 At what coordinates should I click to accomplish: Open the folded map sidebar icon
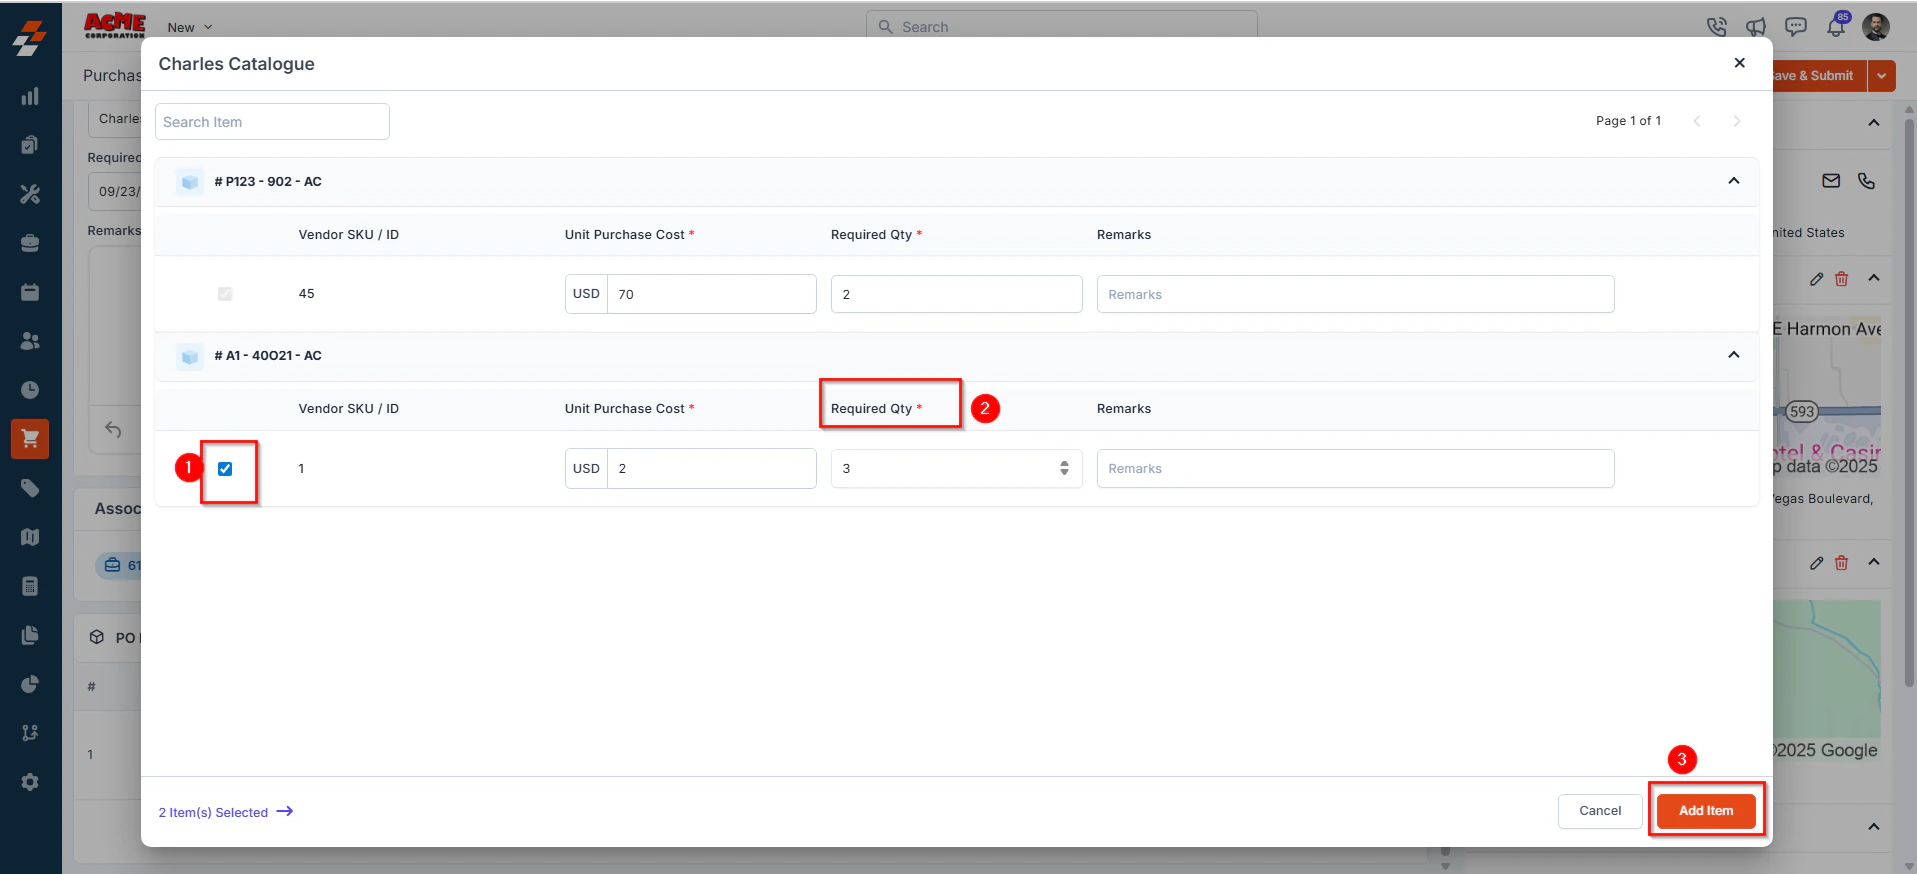tap(30, 537)
